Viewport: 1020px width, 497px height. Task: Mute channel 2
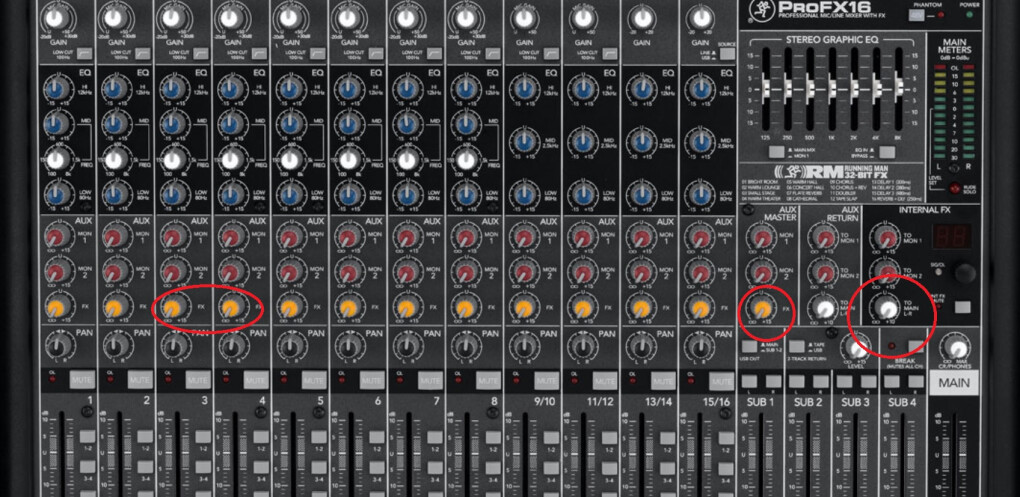coord(141,380)
